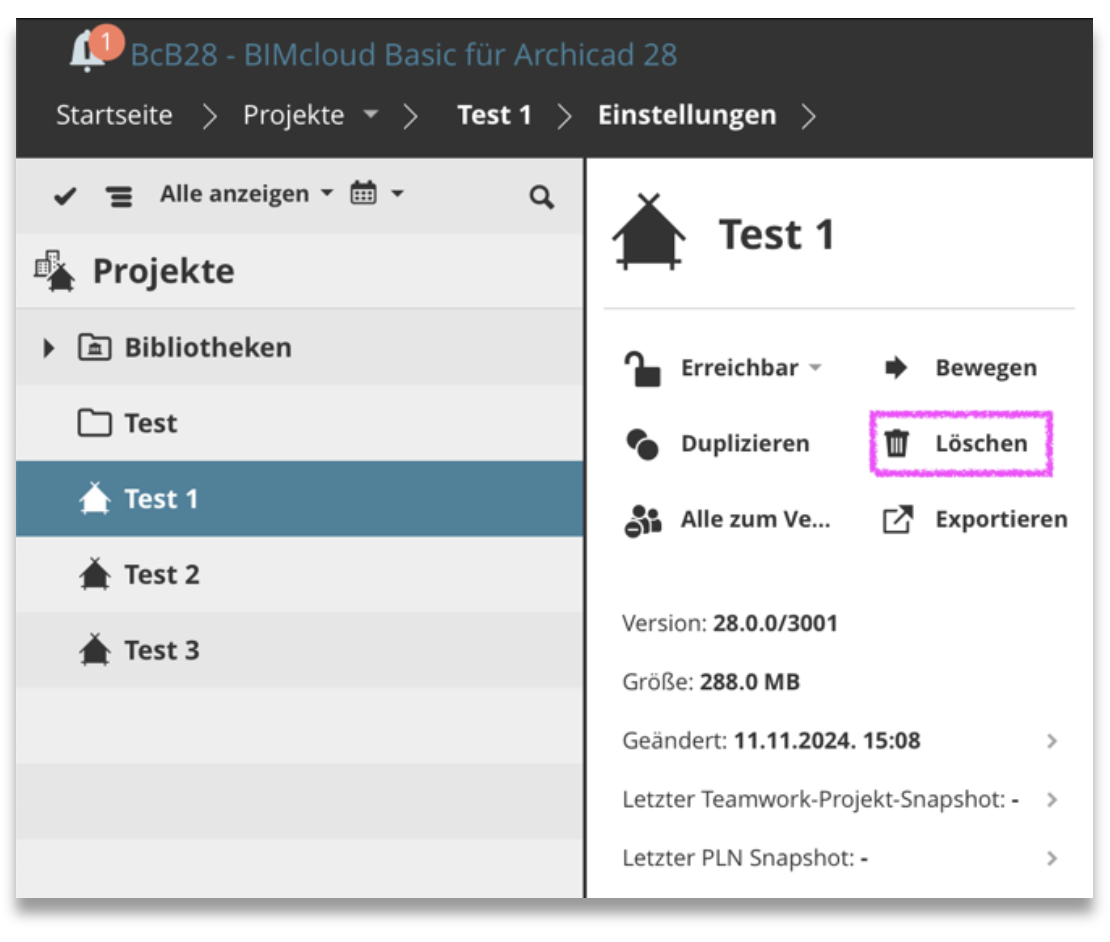
Task: Open Test folder row
Action: [299, 423]
